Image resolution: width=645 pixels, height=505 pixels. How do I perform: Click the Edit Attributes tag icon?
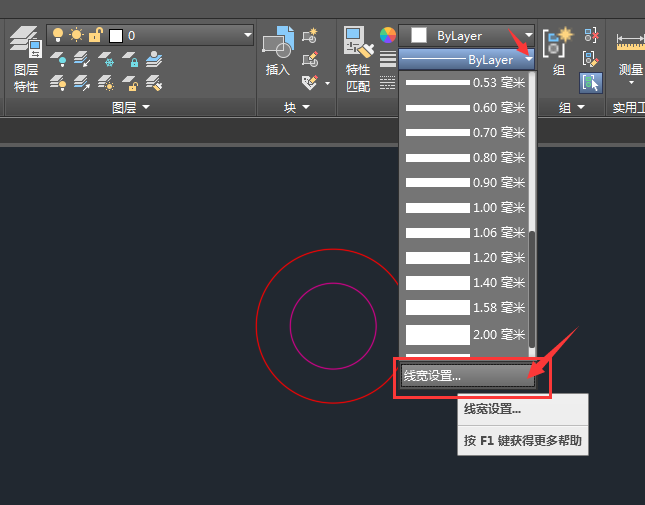coord(310,83)
